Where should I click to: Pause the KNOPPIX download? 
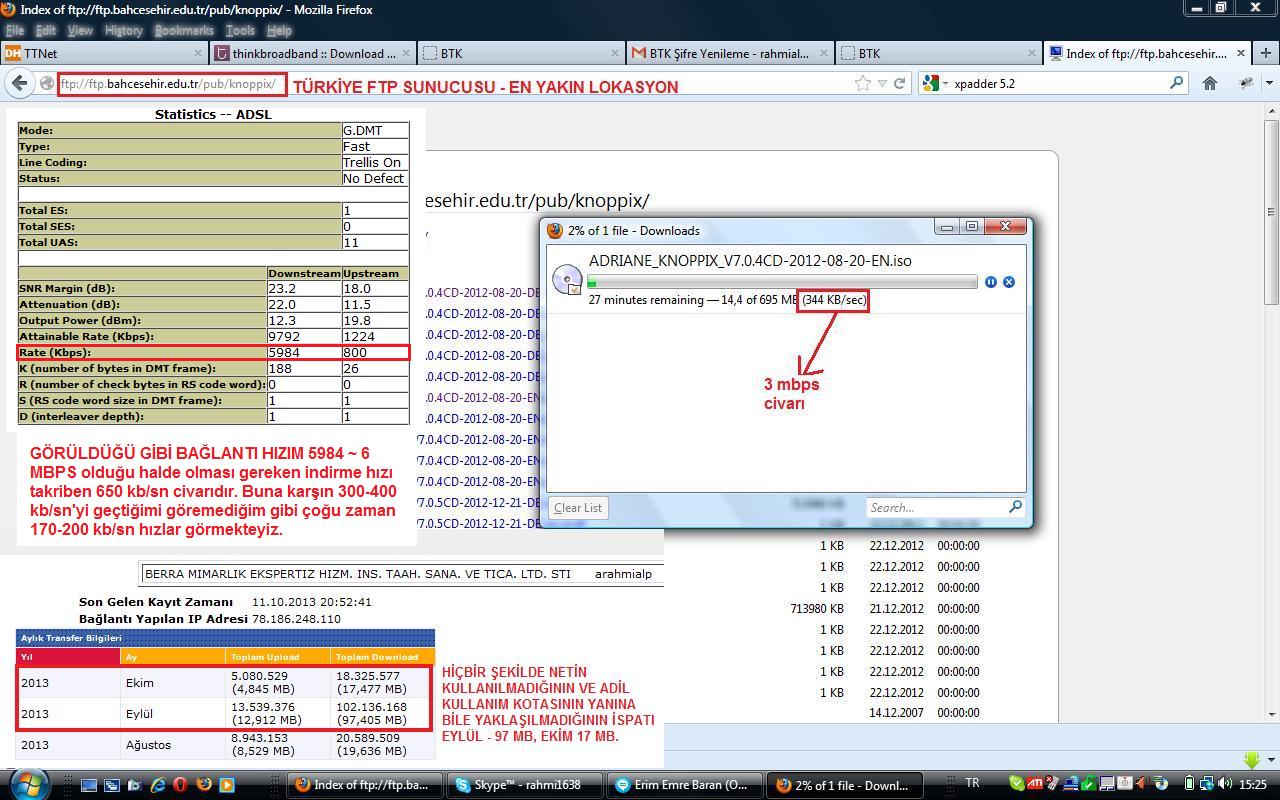coord(990,282)
